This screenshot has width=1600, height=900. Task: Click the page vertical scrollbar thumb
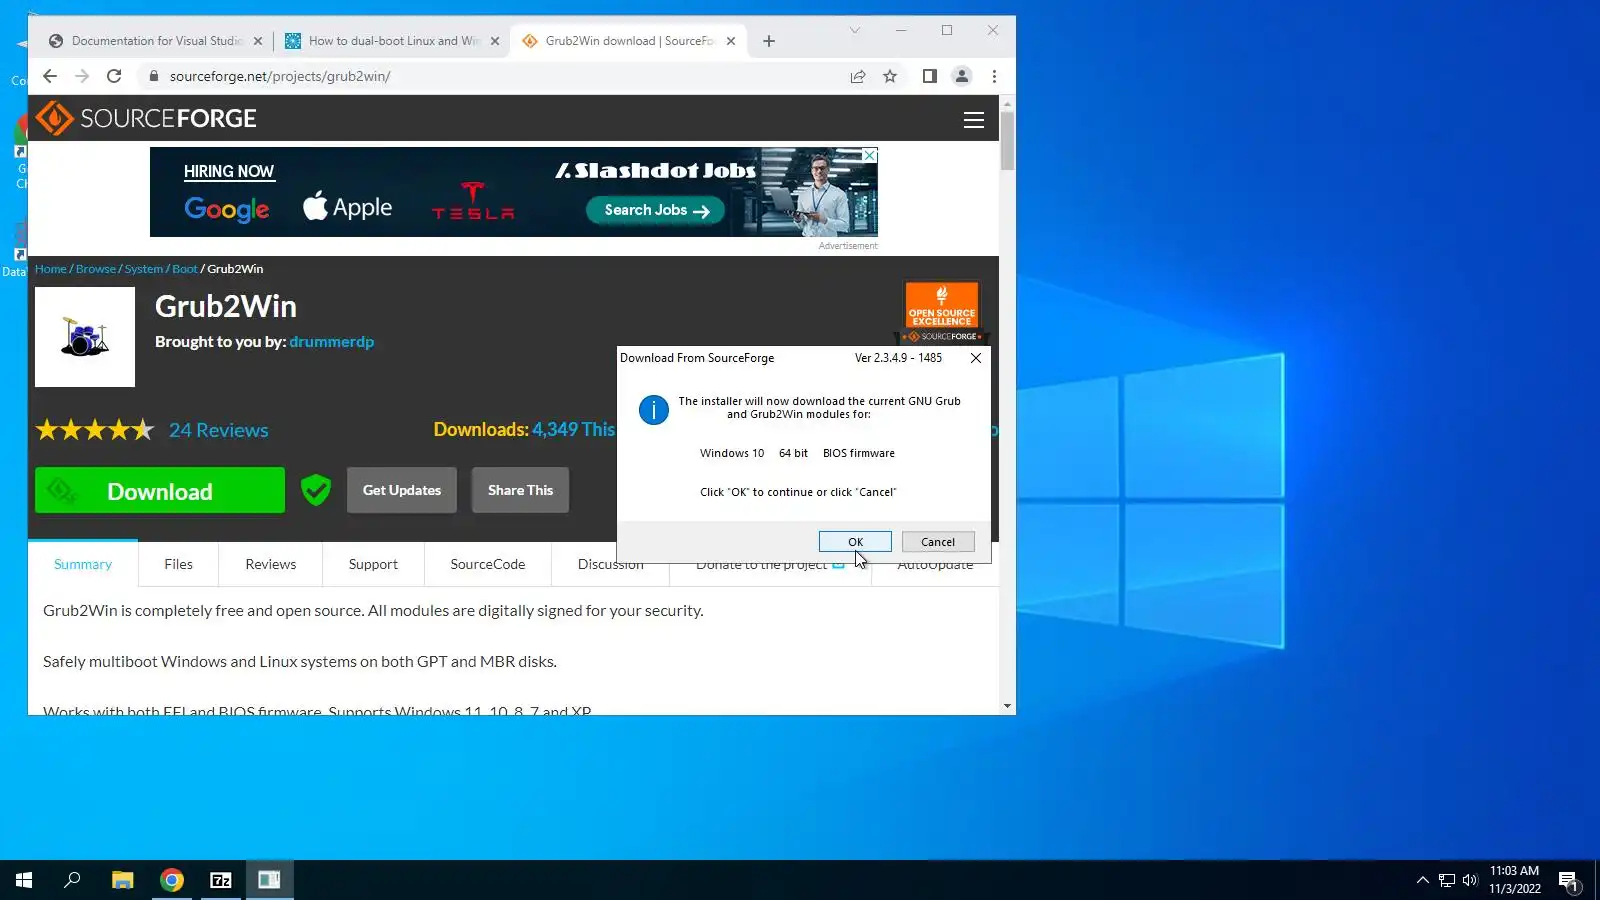point(1007,141)
